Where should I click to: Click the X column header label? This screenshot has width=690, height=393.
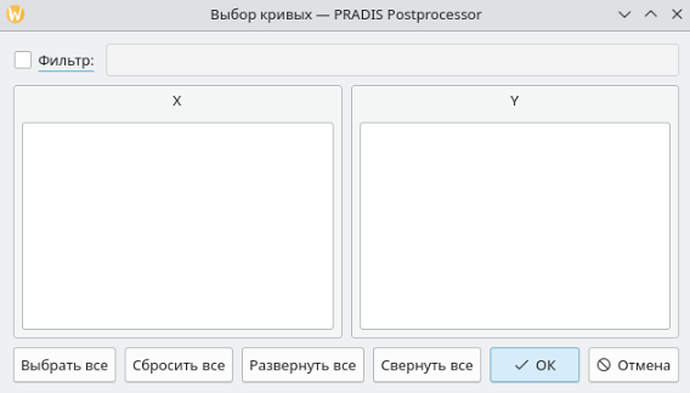pyautogui.click(x=177, y=101)
